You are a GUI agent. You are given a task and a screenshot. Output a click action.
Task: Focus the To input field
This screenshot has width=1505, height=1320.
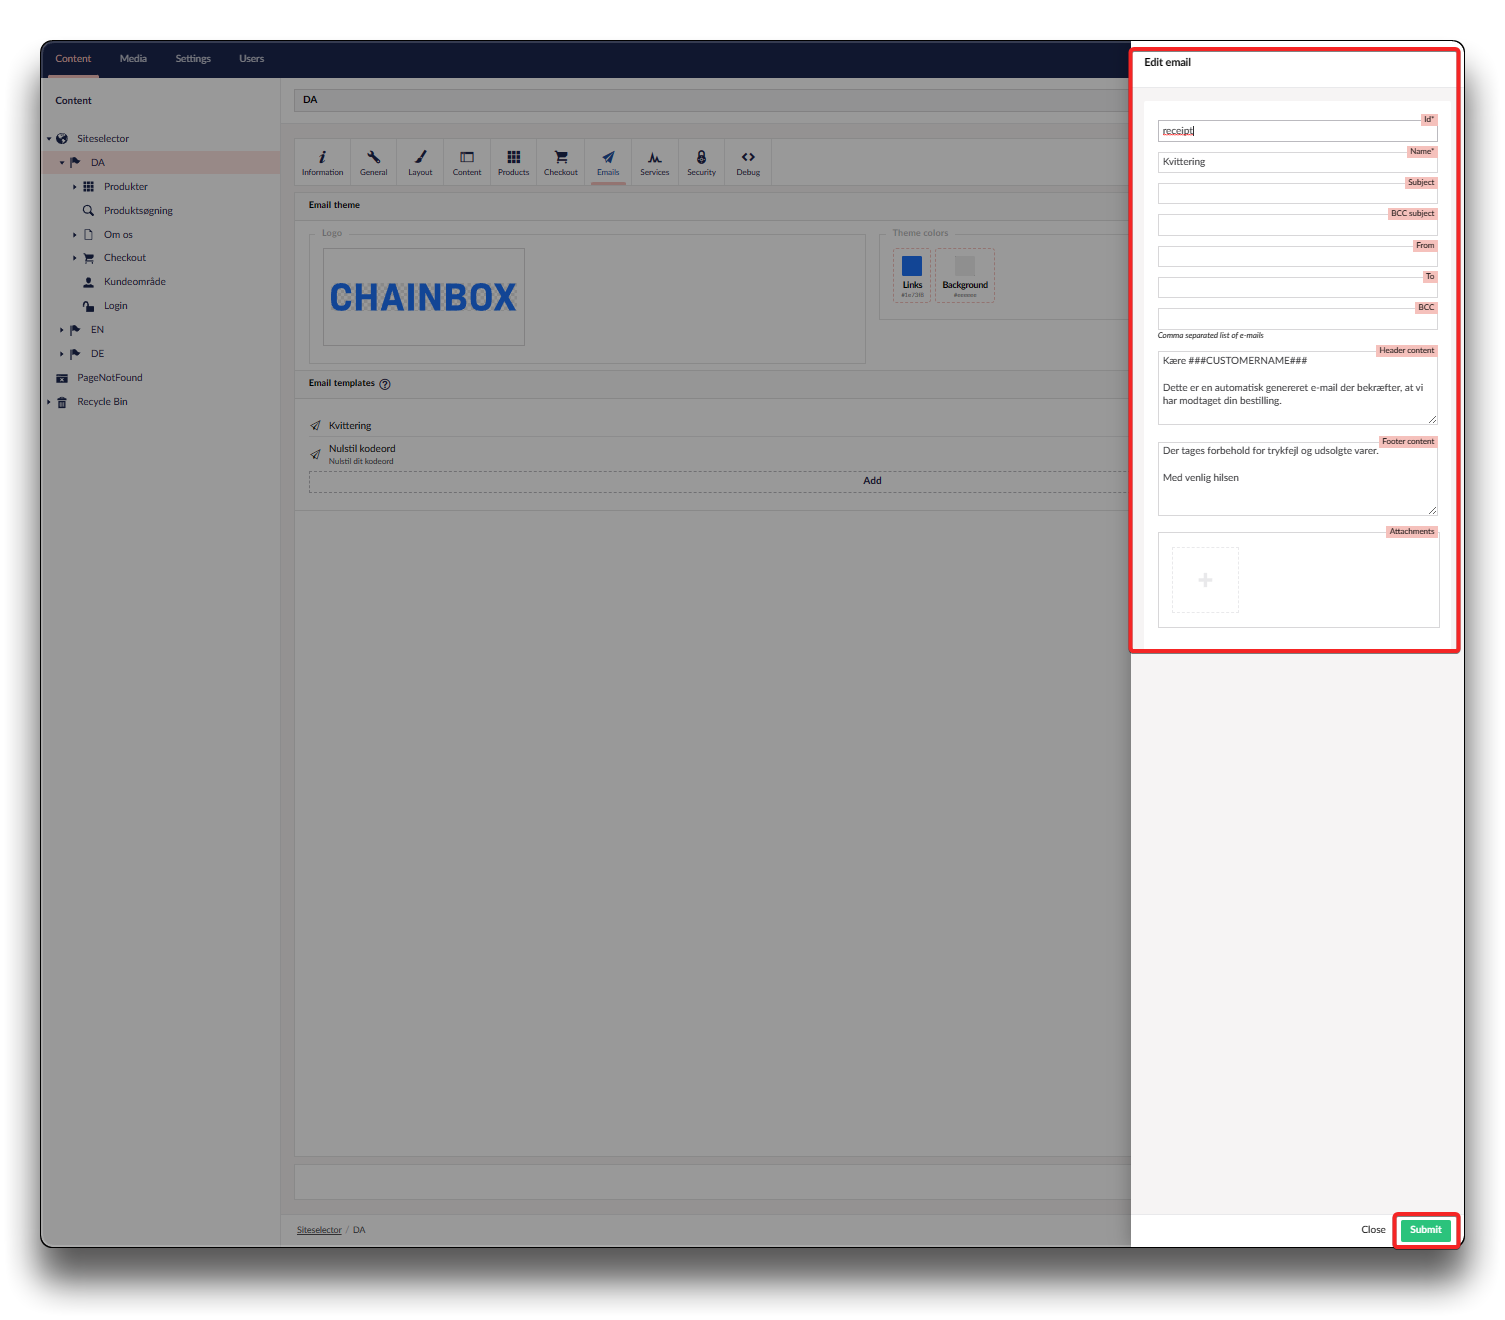(1297, 288)
